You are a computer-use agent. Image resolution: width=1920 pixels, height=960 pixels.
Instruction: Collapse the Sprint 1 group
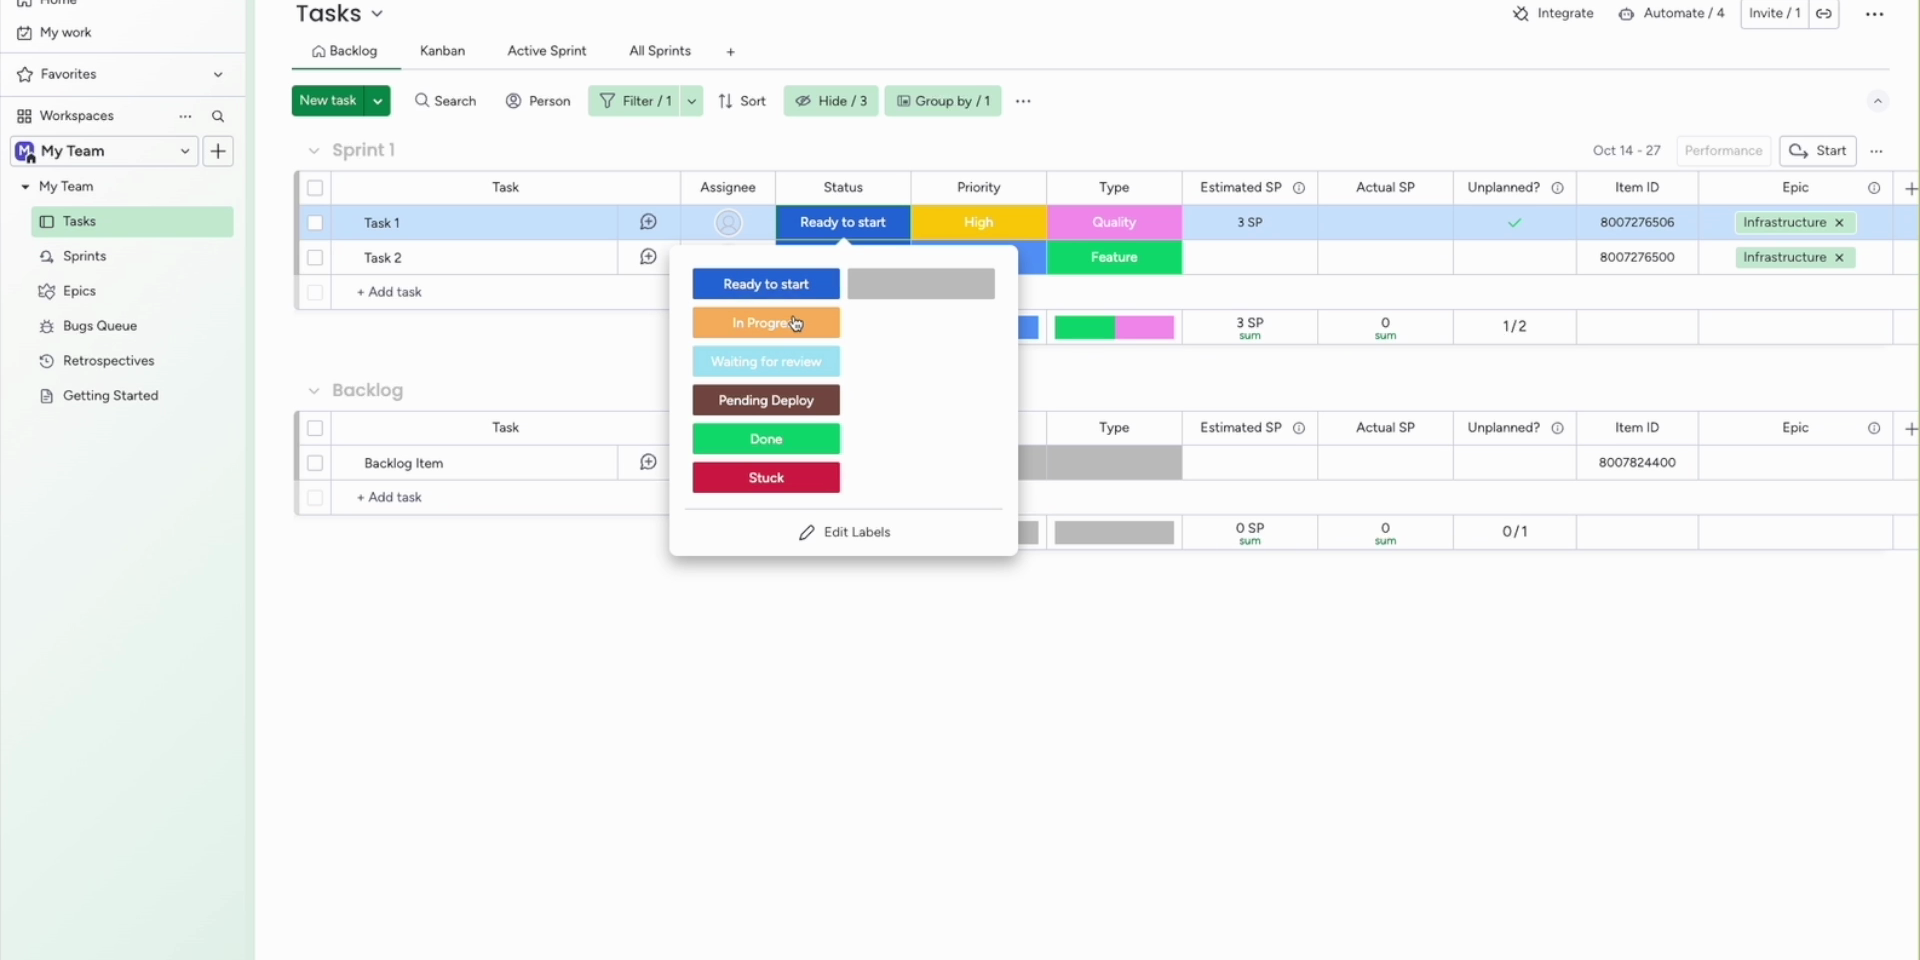pos(314,151)
